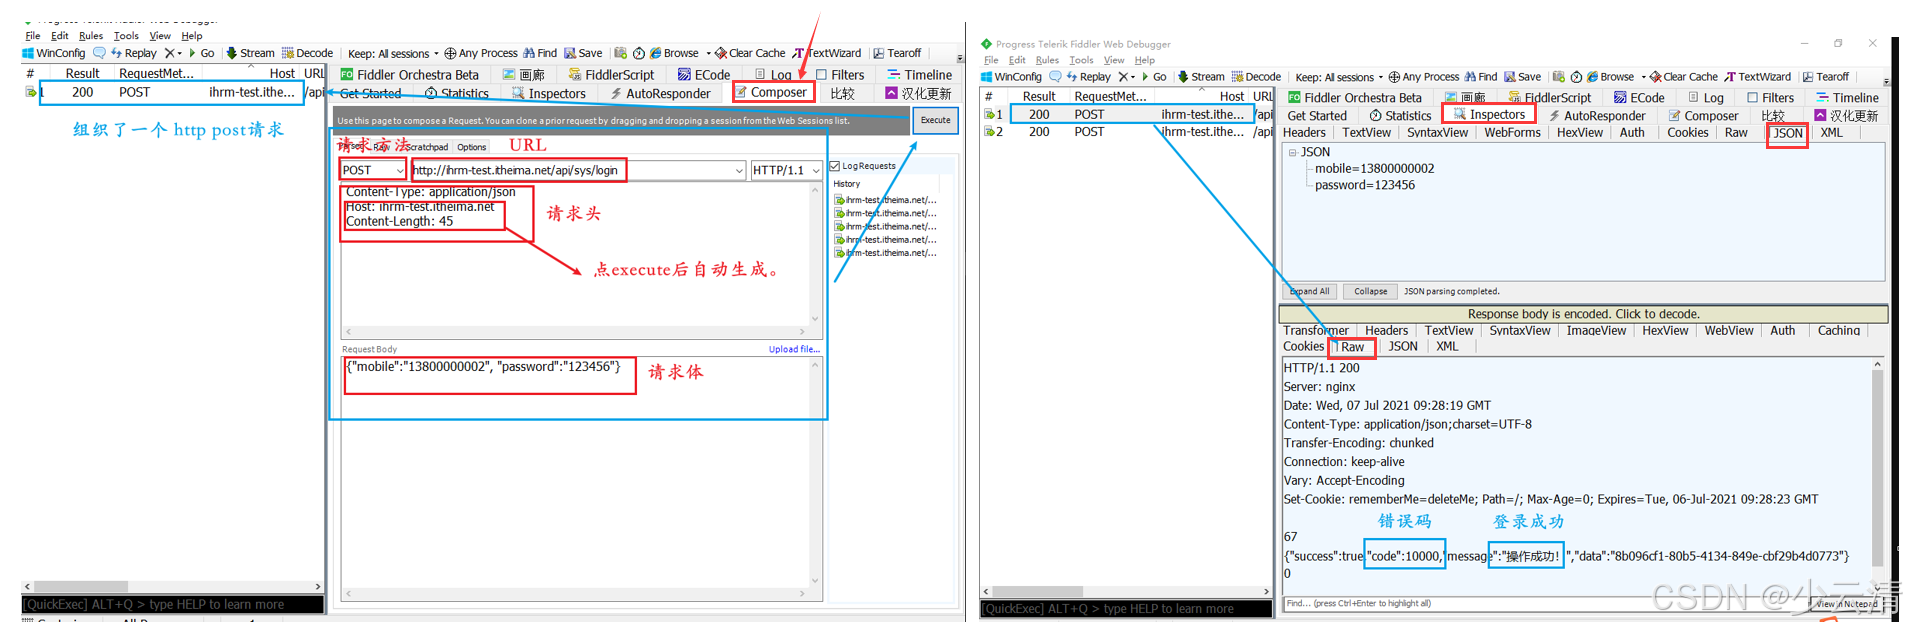Click comment bubble icon in left Fiddler toolbar
The height and width of the screenshot is (629, 1907).
(99, 53)
